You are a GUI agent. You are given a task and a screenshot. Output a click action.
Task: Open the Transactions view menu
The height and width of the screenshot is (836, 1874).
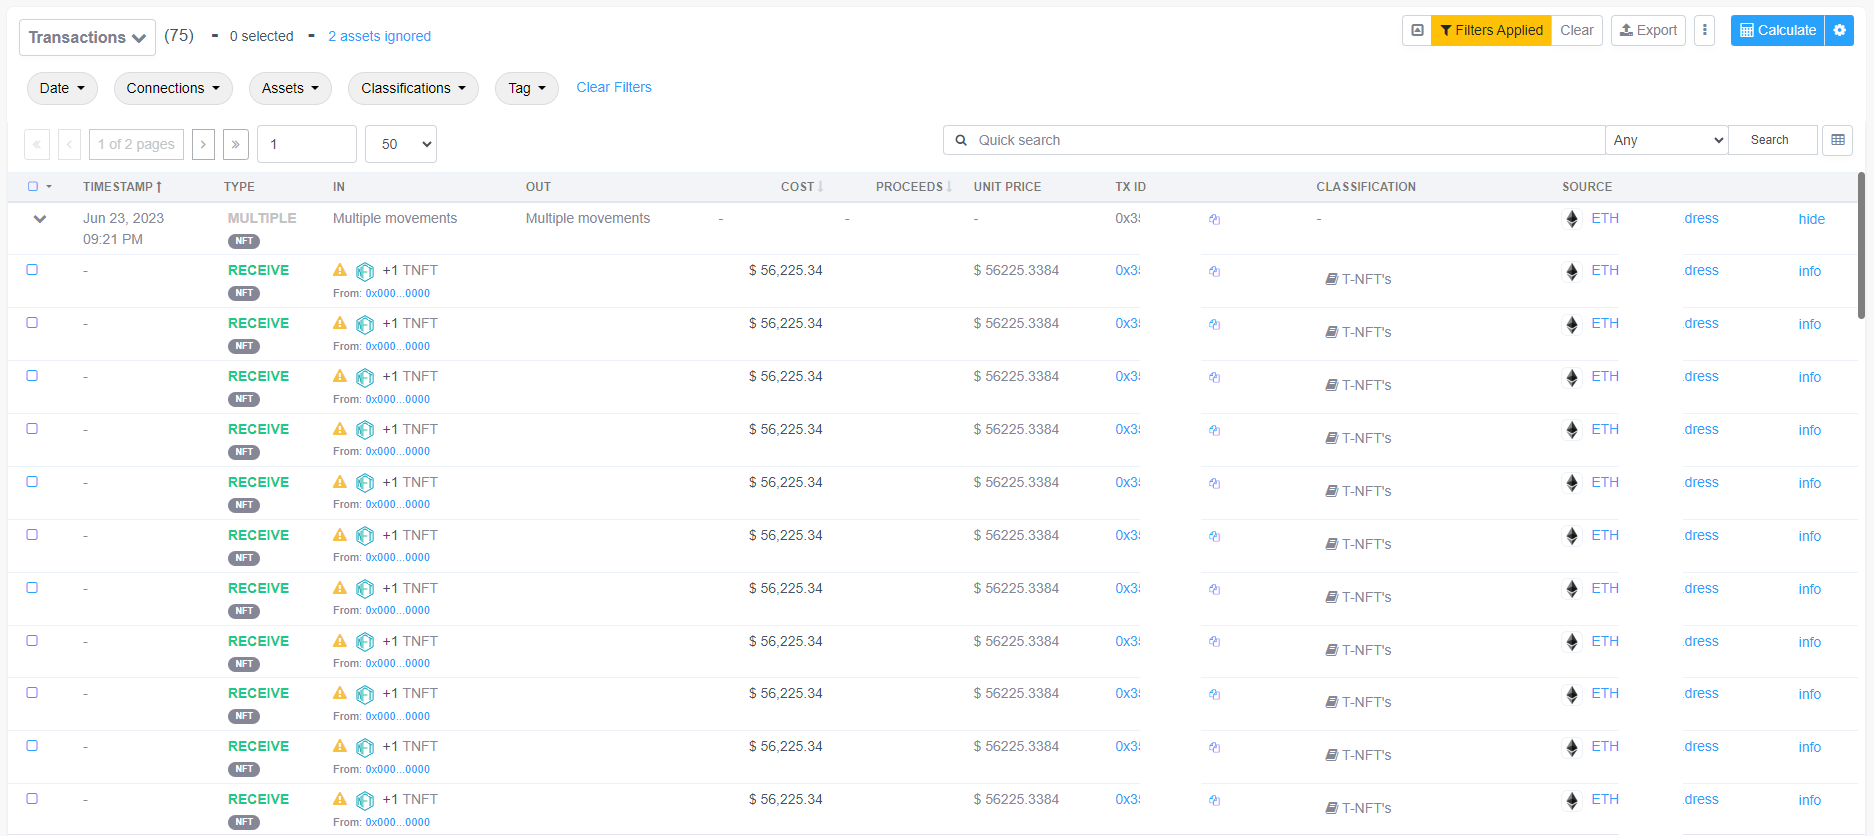[87, 37]
